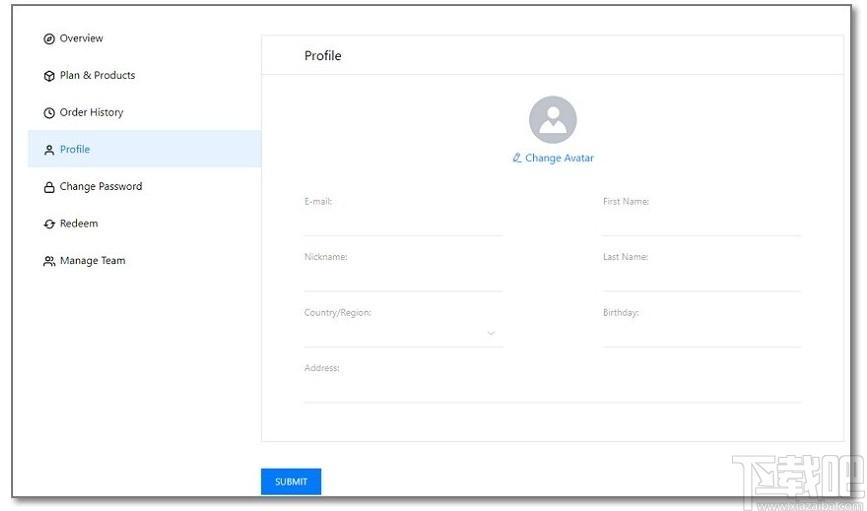Viewport: 867px width, 511px height.
Task: Expand the Country/Region dropdown arrow
Action: 491,333
